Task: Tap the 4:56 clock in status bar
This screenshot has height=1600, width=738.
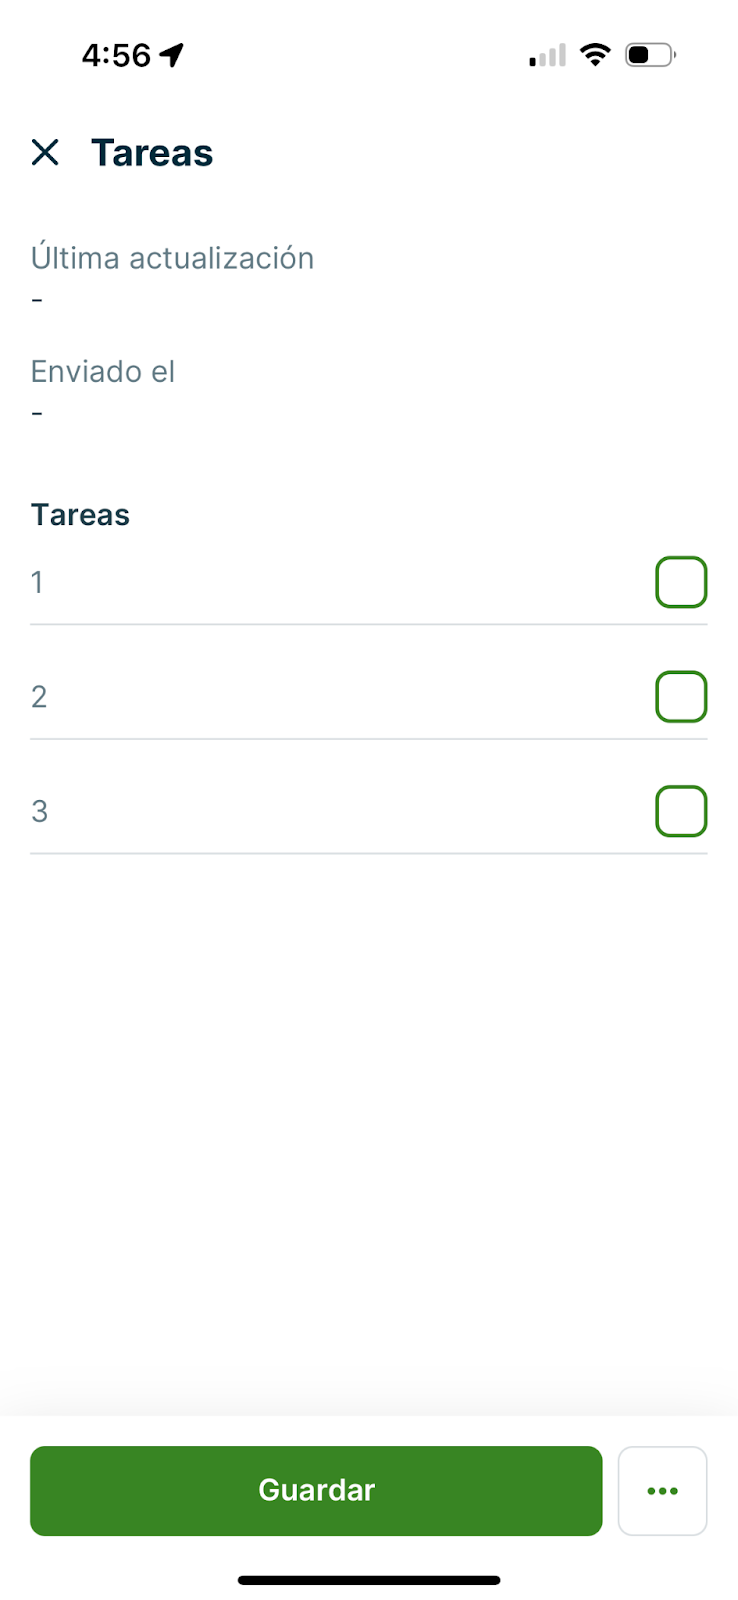Action: [x=116, y=55]
